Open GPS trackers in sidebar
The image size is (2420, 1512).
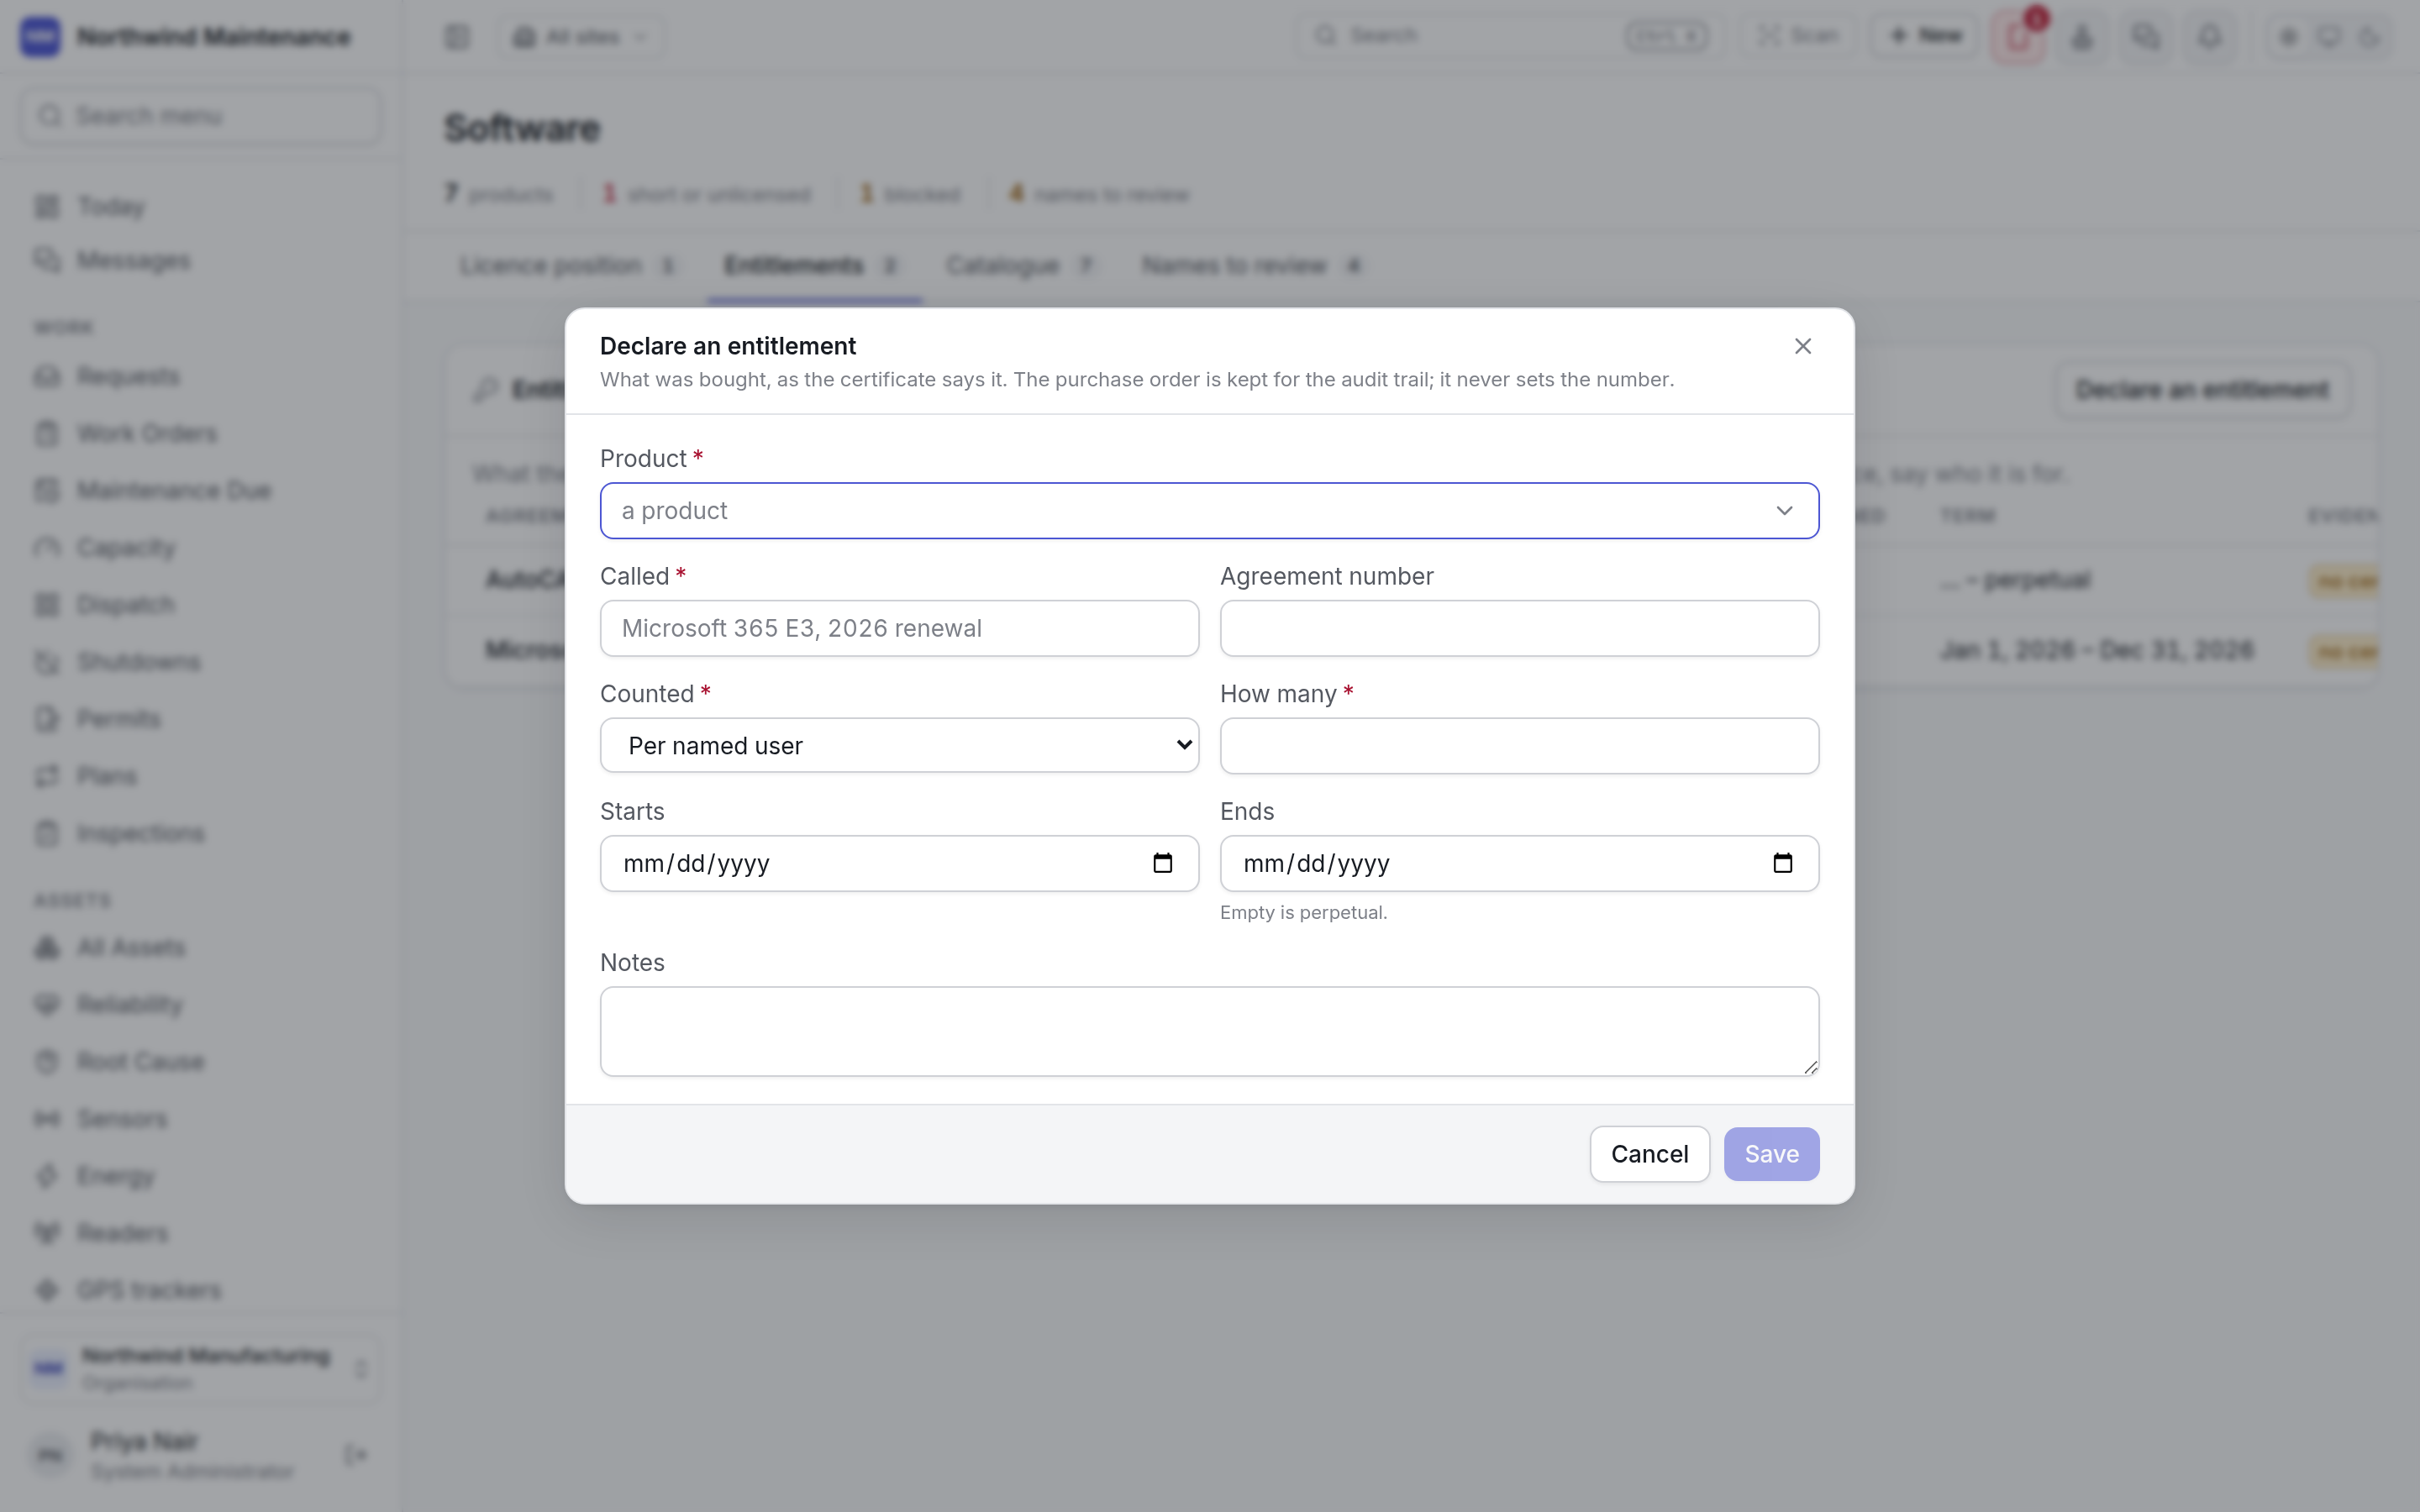coord(200,1290)
